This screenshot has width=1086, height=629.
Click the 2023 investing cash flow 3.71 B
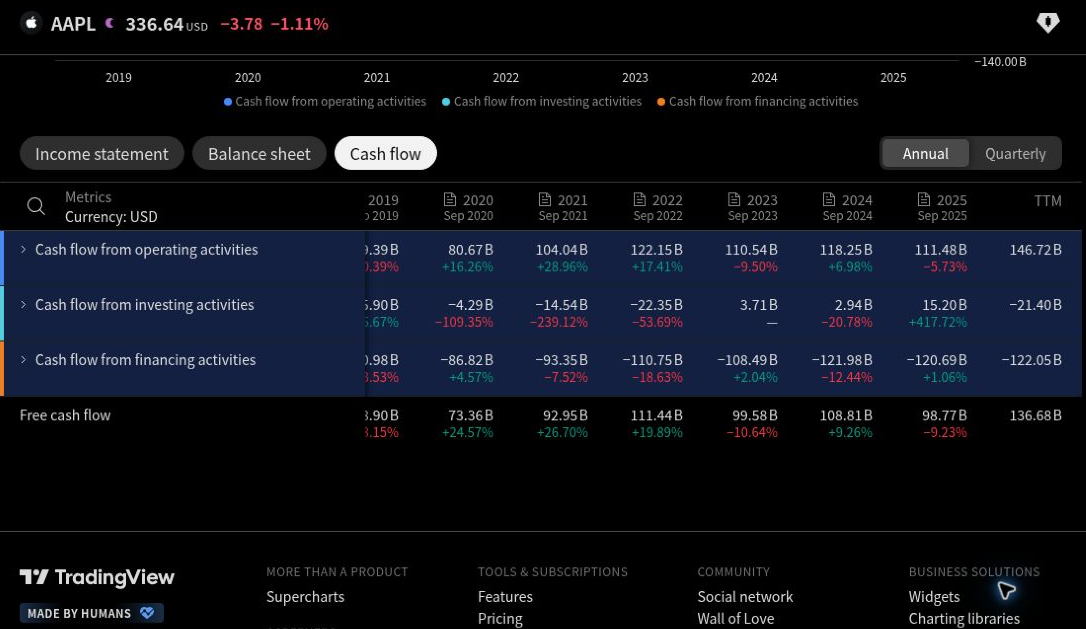click(758, 305)
